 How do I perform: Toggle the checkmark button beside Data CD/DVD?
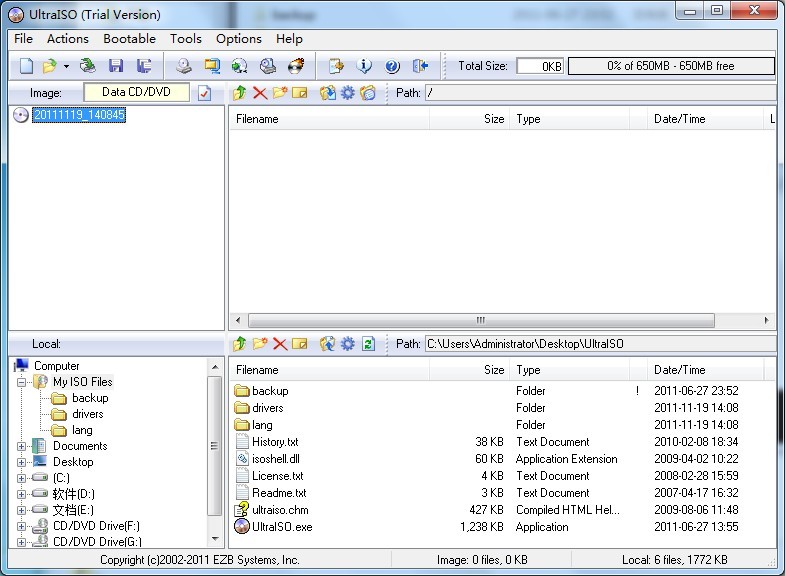pyautogui.click(x=205, y=93)
